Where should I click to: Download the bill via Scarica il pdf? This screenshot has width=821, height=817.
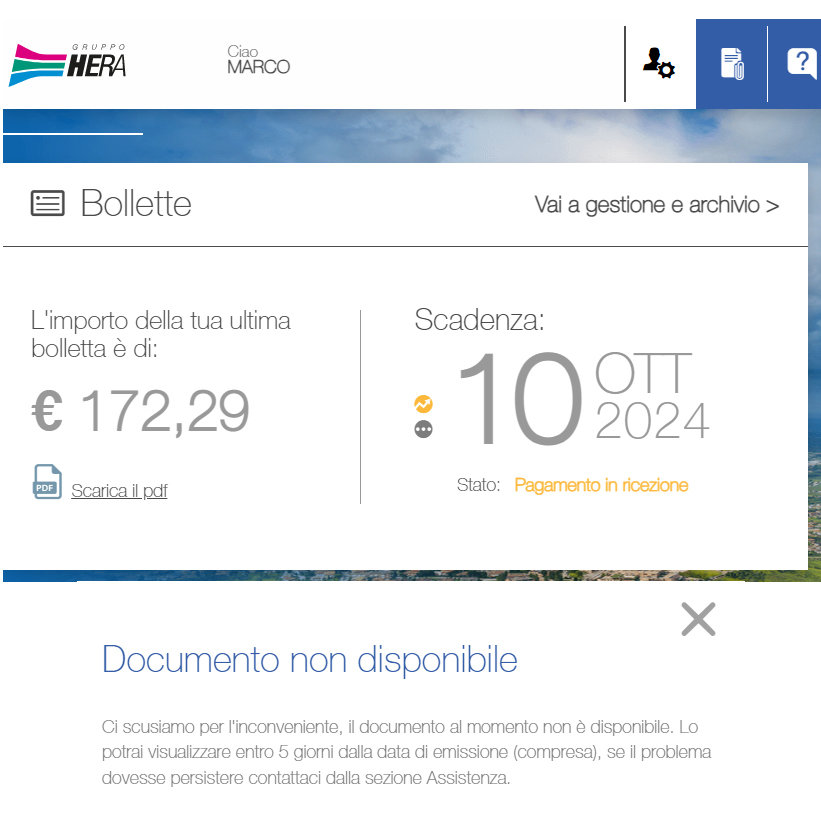coord(119,491)
